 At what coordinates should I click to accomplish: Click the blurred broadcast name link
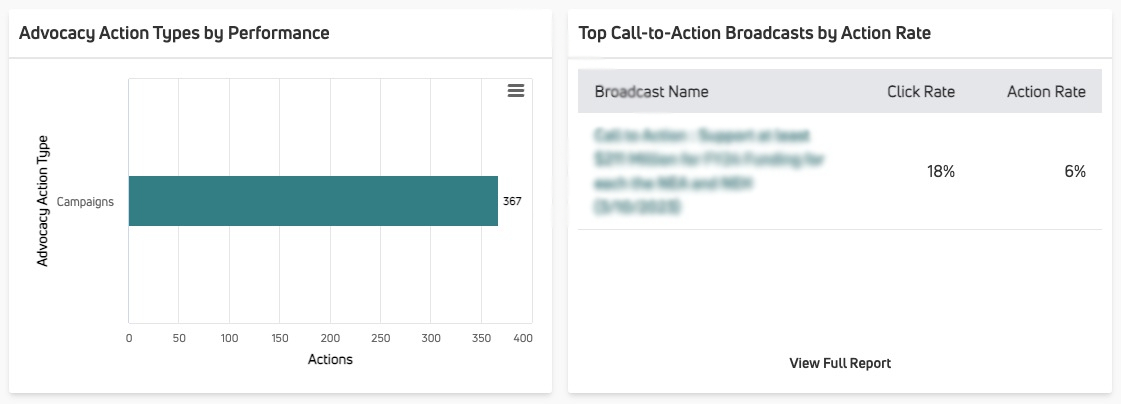pyautogui.click(x=708, y=172)
